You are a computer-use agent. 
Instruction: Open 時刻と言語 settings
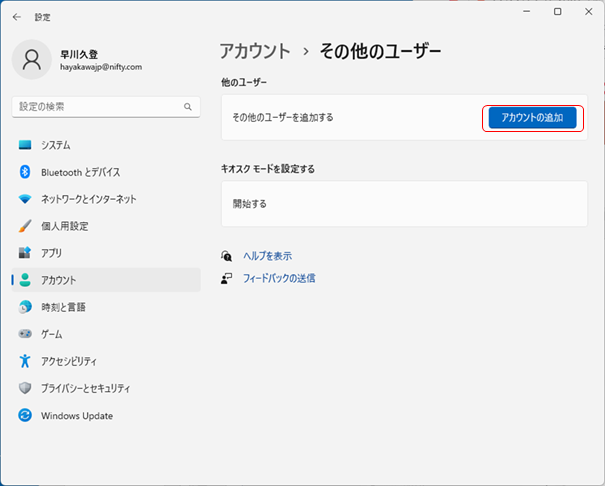point(63,307)
